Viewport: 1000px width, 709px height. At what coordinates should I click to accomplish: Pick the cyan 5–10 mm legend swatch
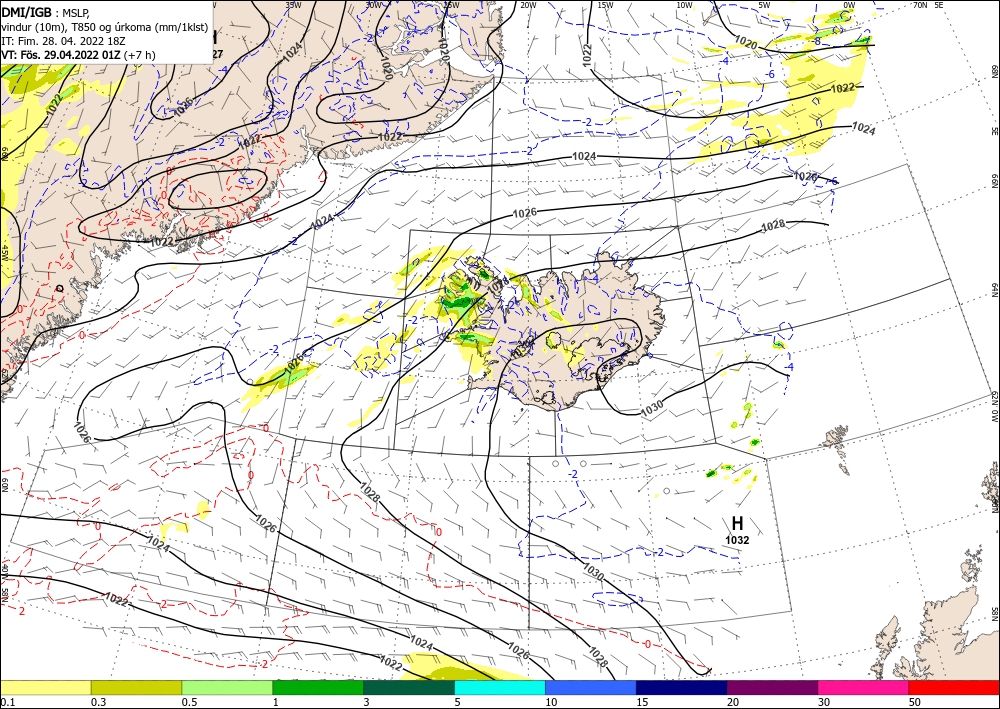(x=500, y=687)
